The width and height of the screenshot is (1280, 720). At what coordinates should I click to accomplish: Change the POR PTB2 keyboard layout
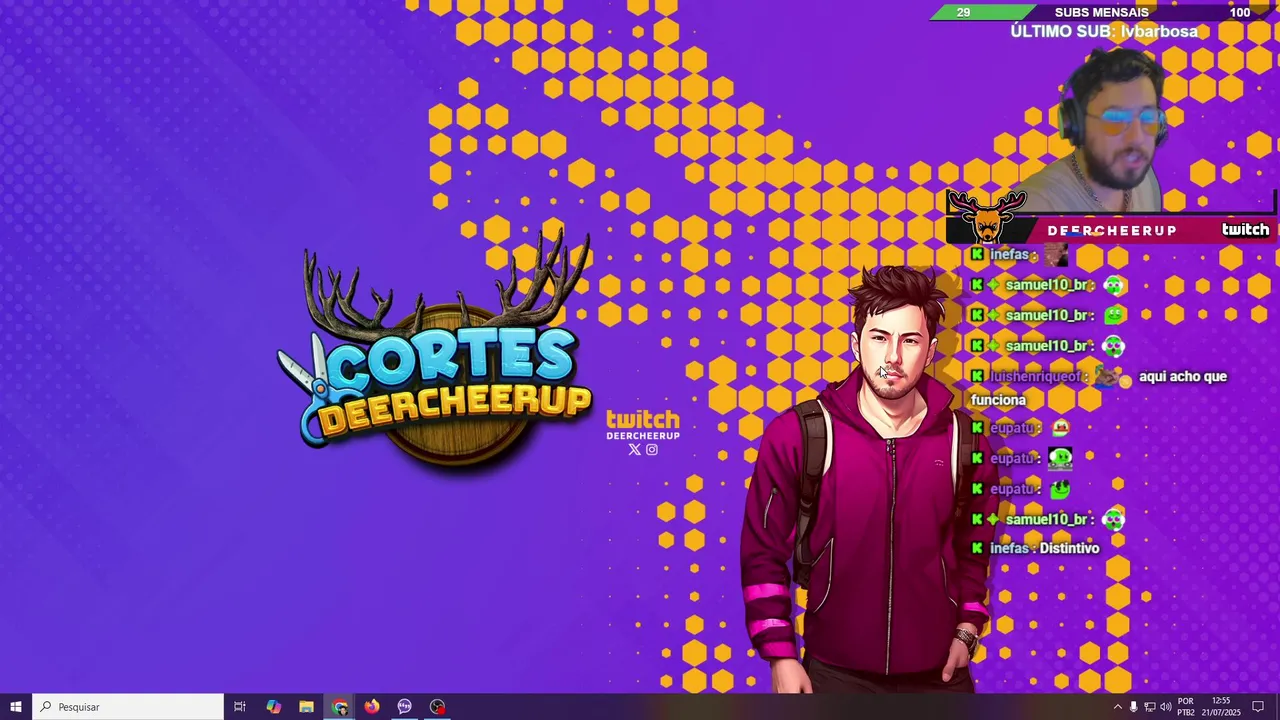point(1186,707)
